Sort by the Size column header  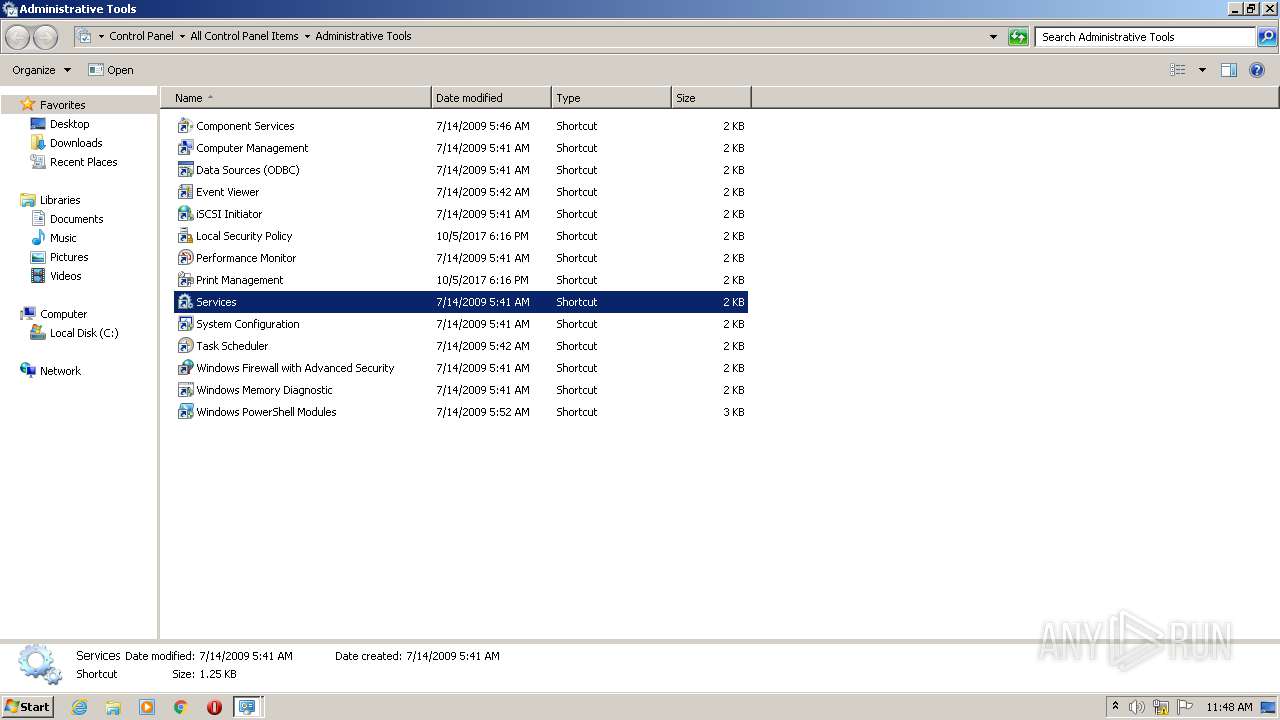click(x=711, y=98)
